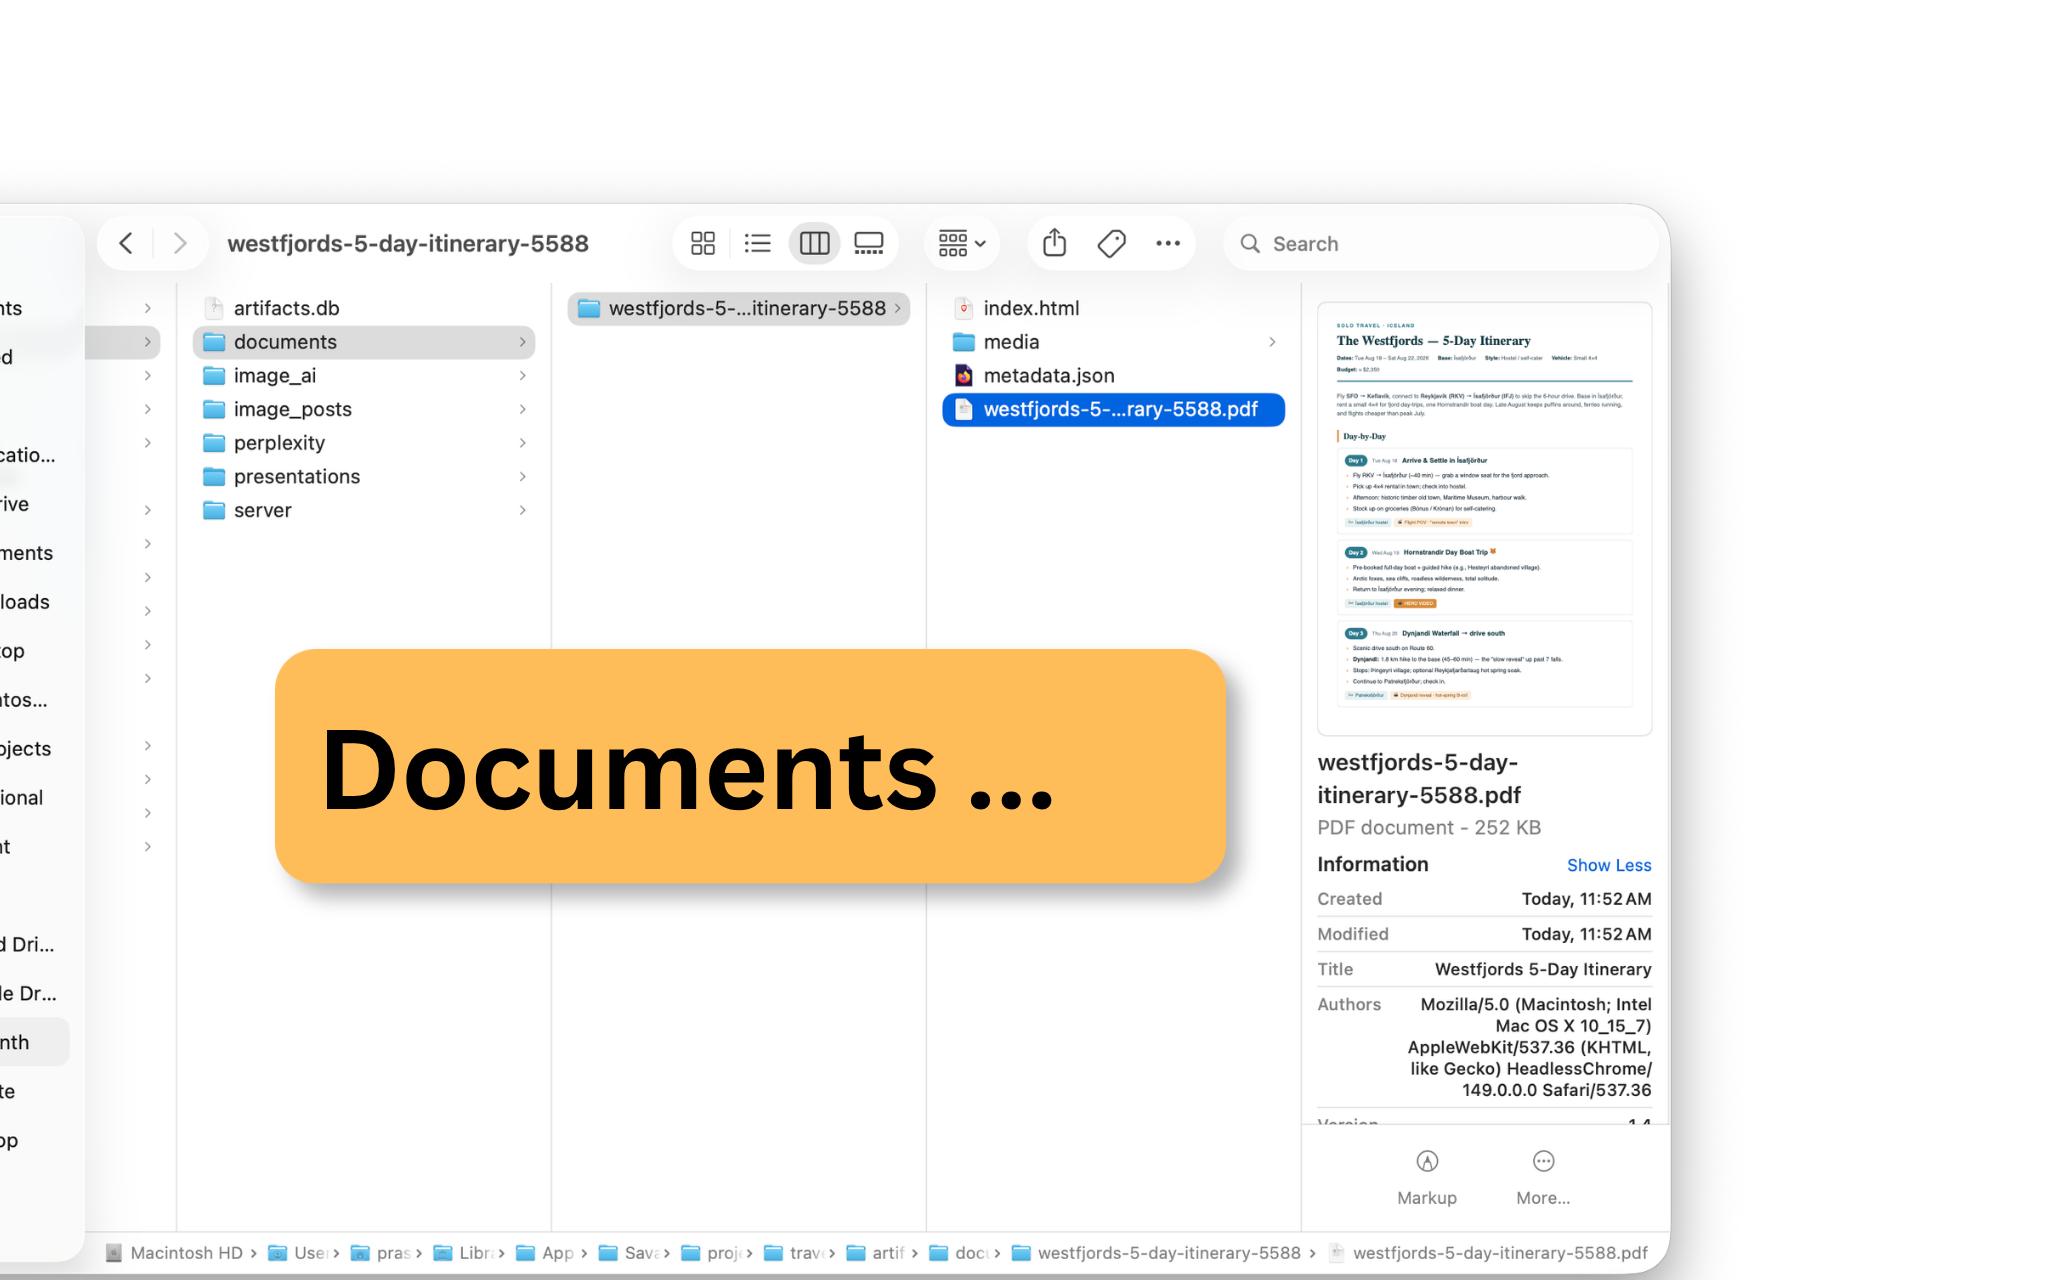Expand the media folder chevron
This screenshot has width=2048, height=1280.
(1272, 342)
